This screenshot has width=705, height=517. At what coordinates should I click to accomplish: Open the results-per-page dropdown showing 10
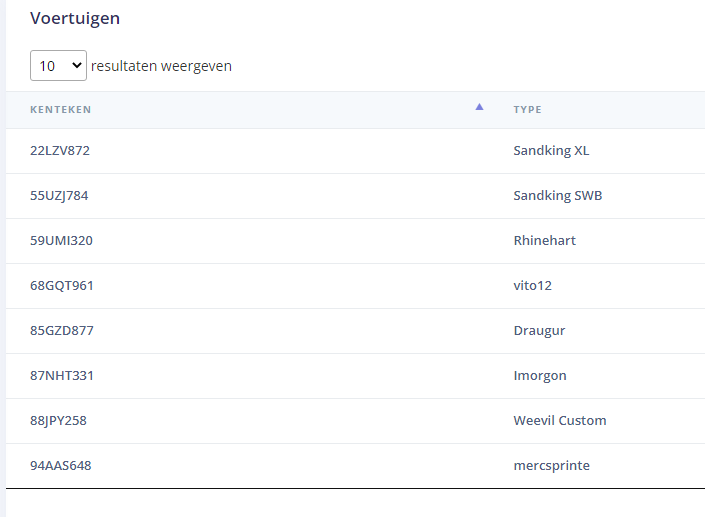(x=58, y=66)
